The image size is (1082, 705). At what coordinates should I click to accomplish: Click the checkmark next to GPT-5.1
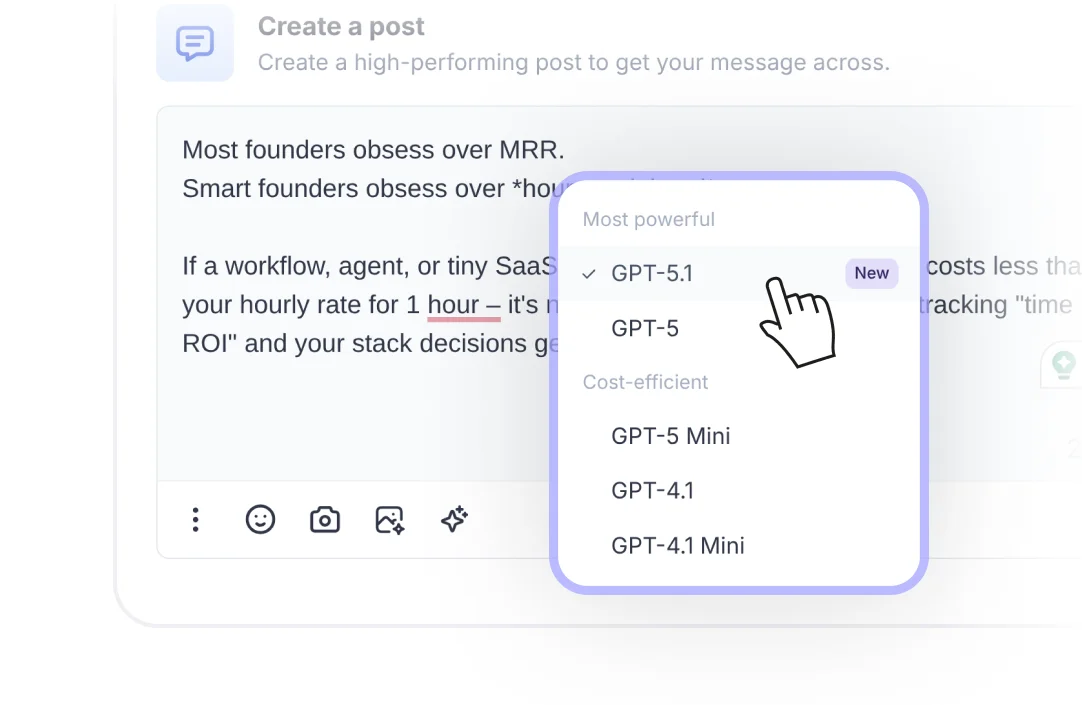tap(589, 273)
